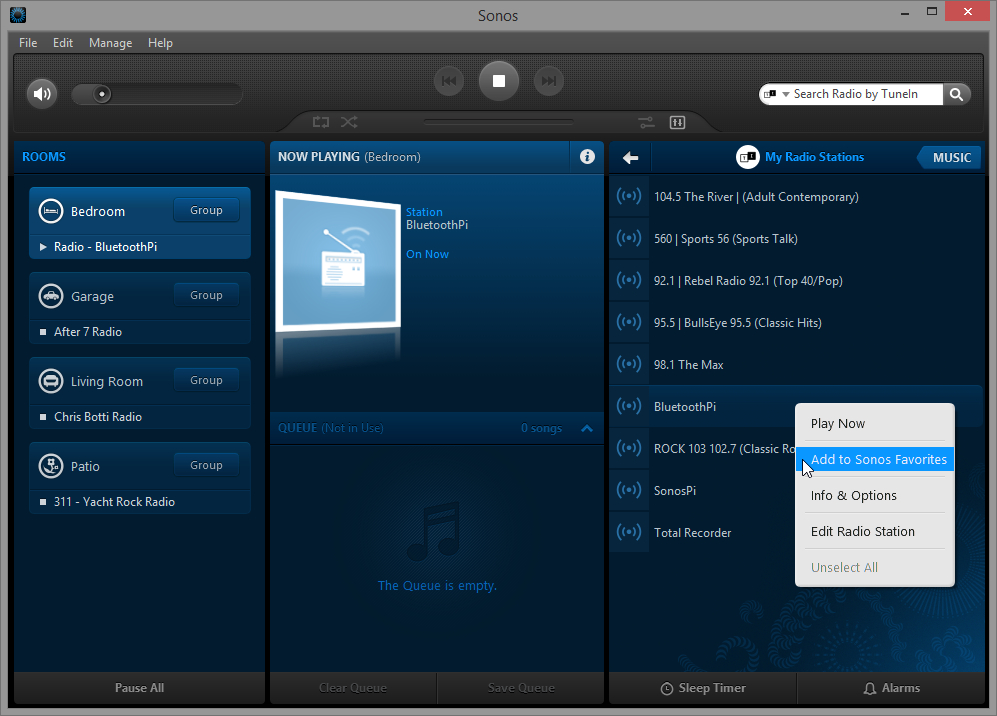Click the Now Playing info icon
This screenshot has height=716, width=997.
587,156
